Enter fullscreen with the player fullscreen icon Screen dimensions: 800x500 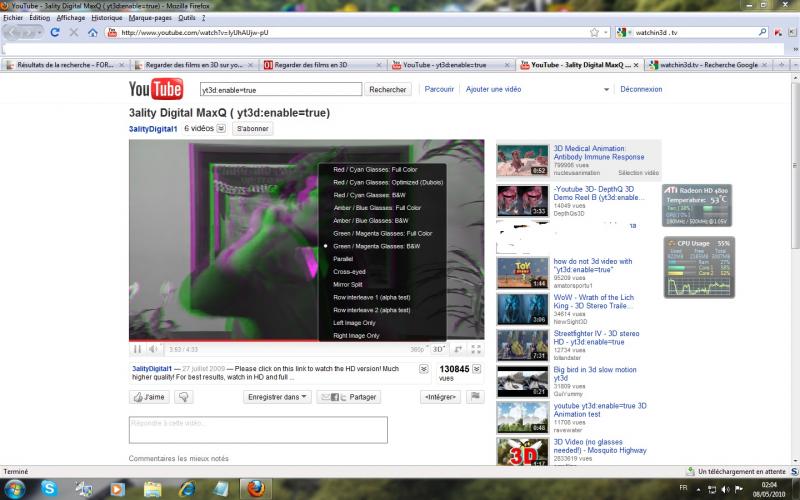[x=476, y=349]
